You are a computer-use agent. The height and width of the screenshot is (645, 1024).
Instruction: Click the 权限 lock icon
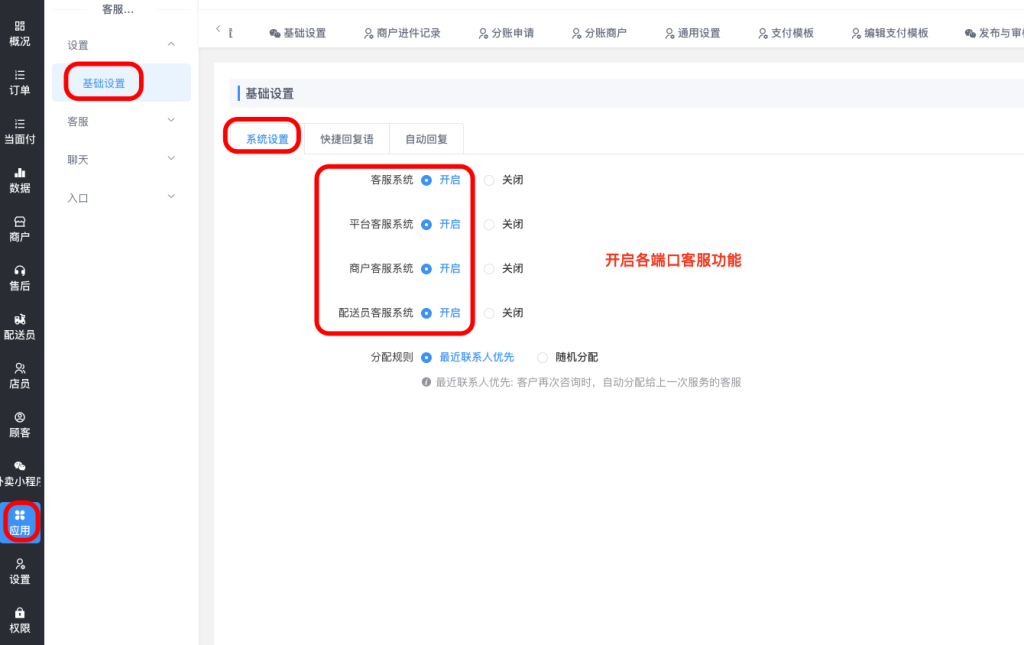(20, 612)
